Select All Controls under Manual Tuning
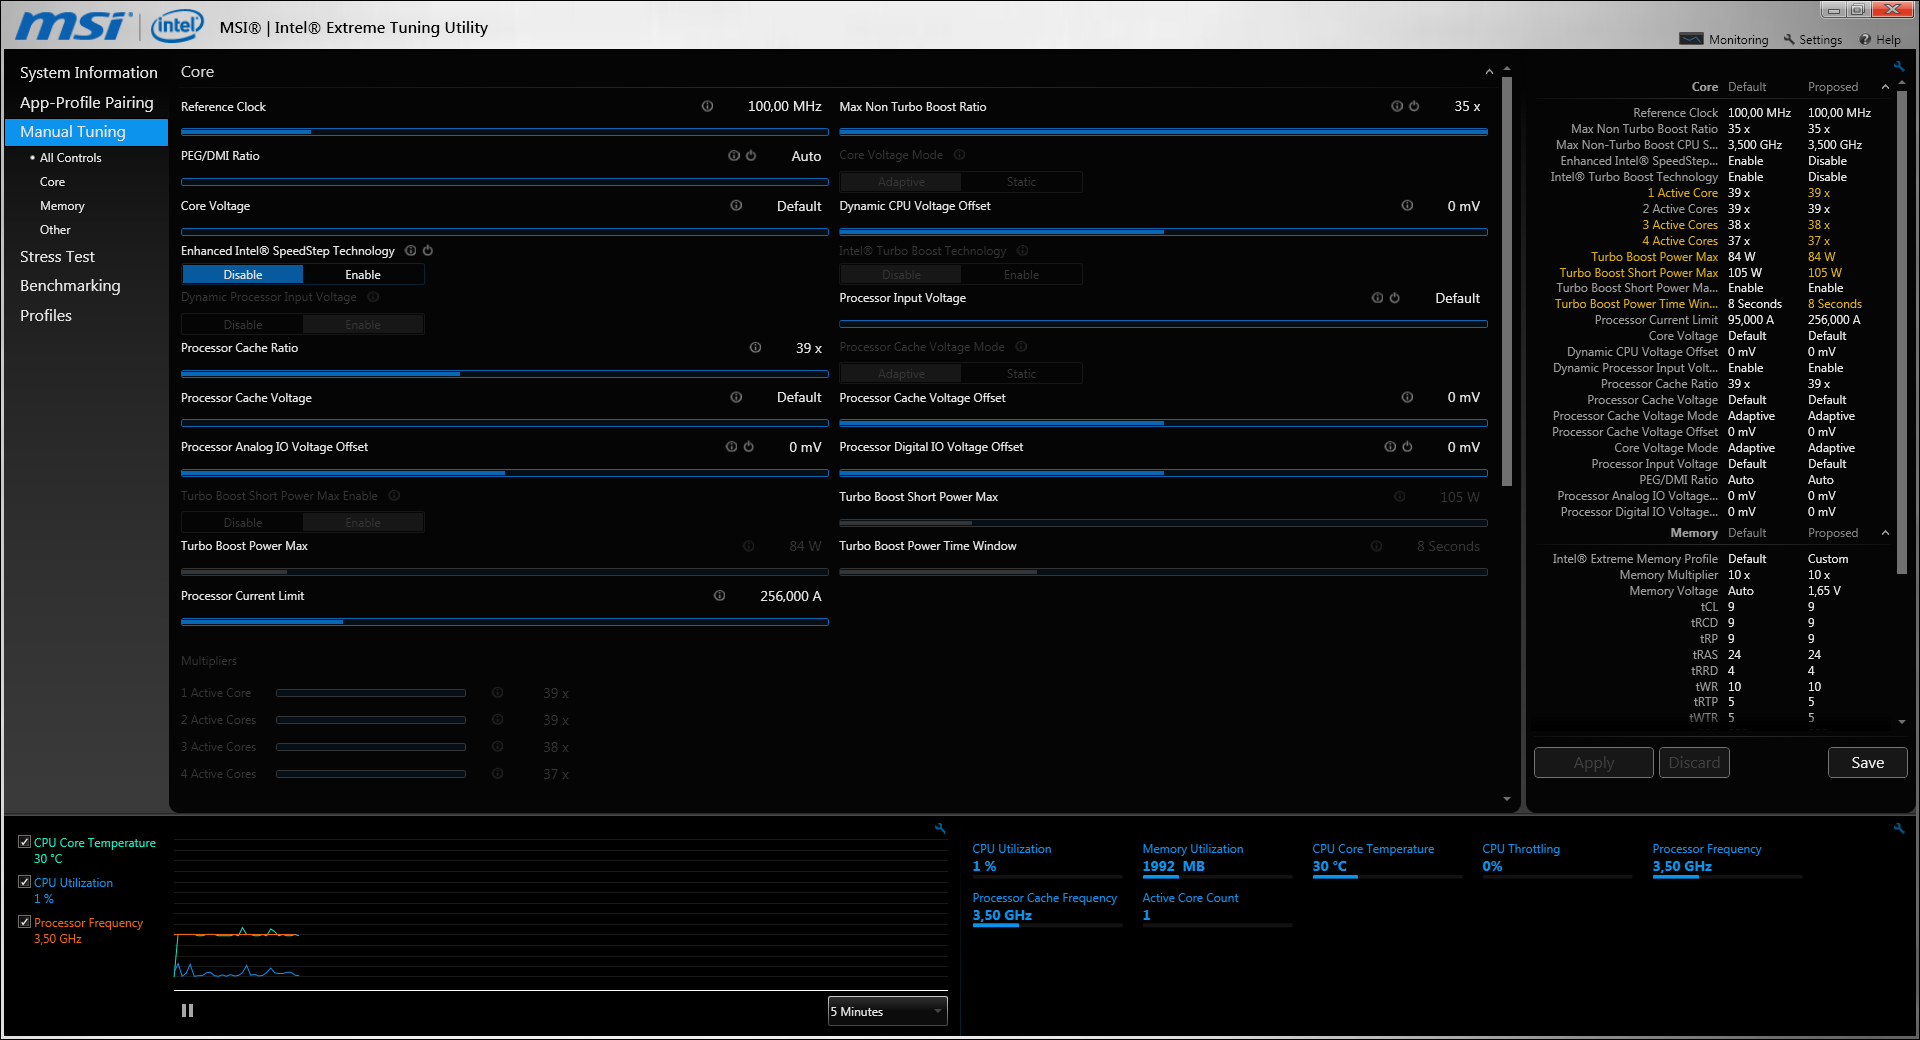The height and width of the screenshot is (1040, 1920). [x=70, y=158]
